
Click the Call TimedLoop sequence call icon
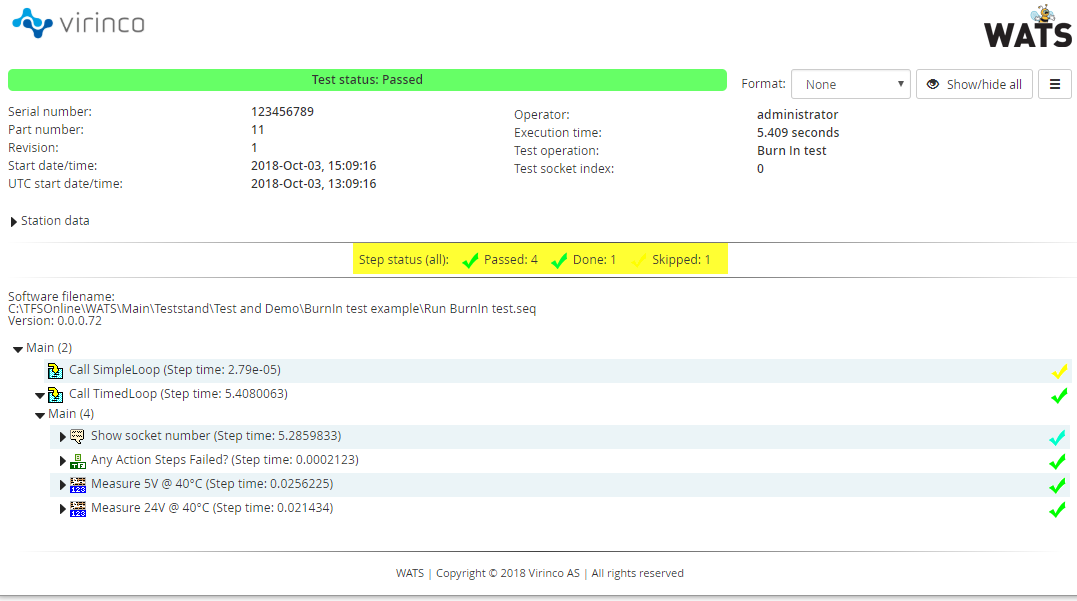coord(56,395)
